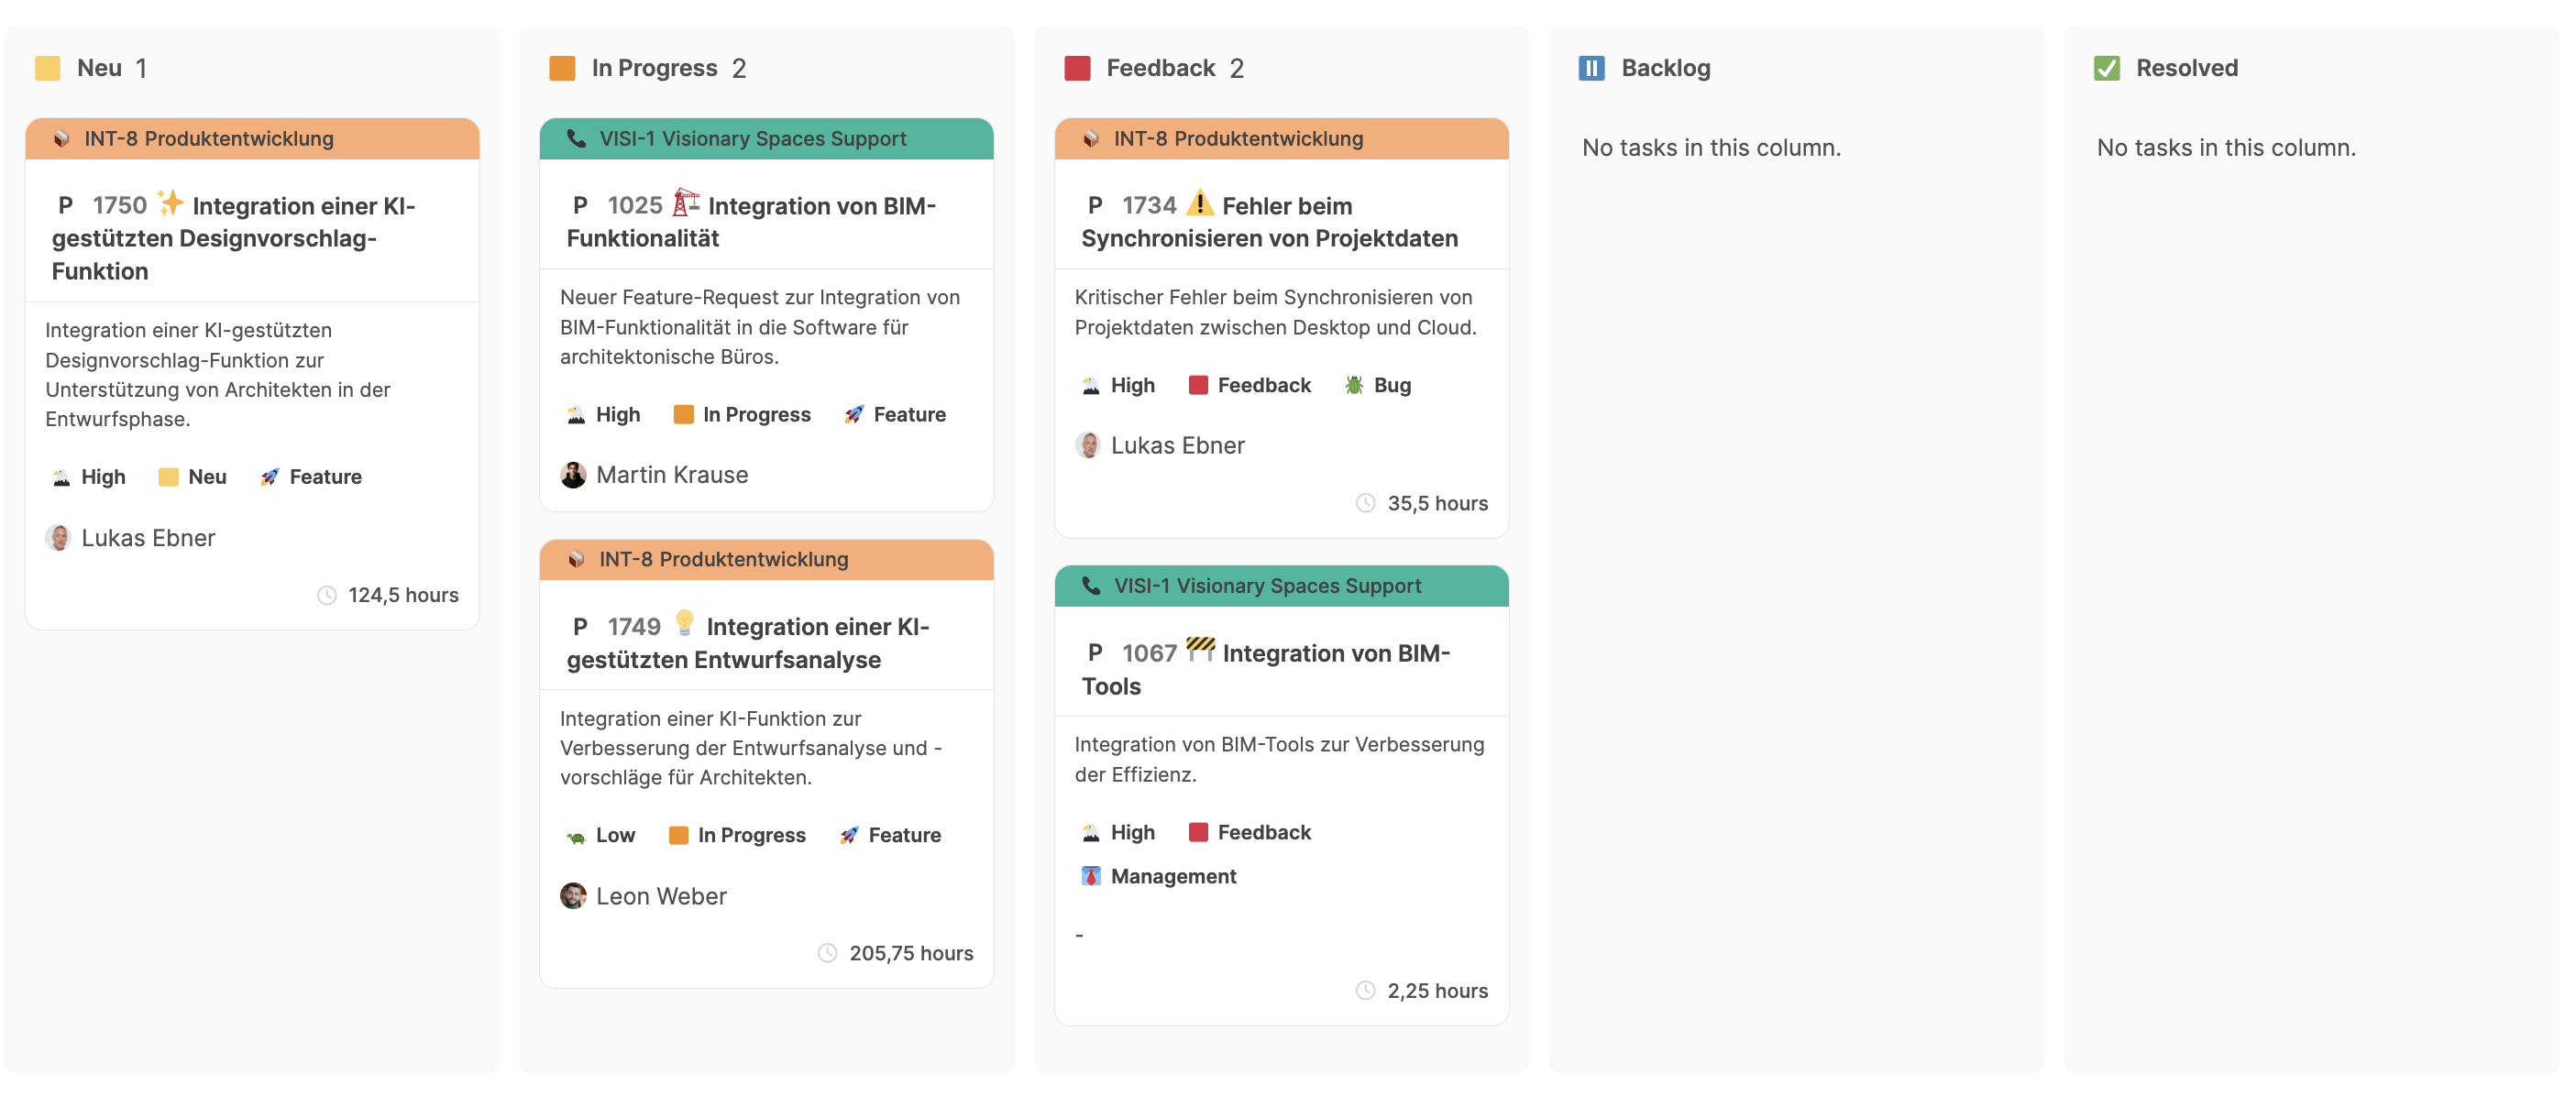Click the warning triangle icon on task 1734
The image size is (2576, 1096).
coord(1199,204)
